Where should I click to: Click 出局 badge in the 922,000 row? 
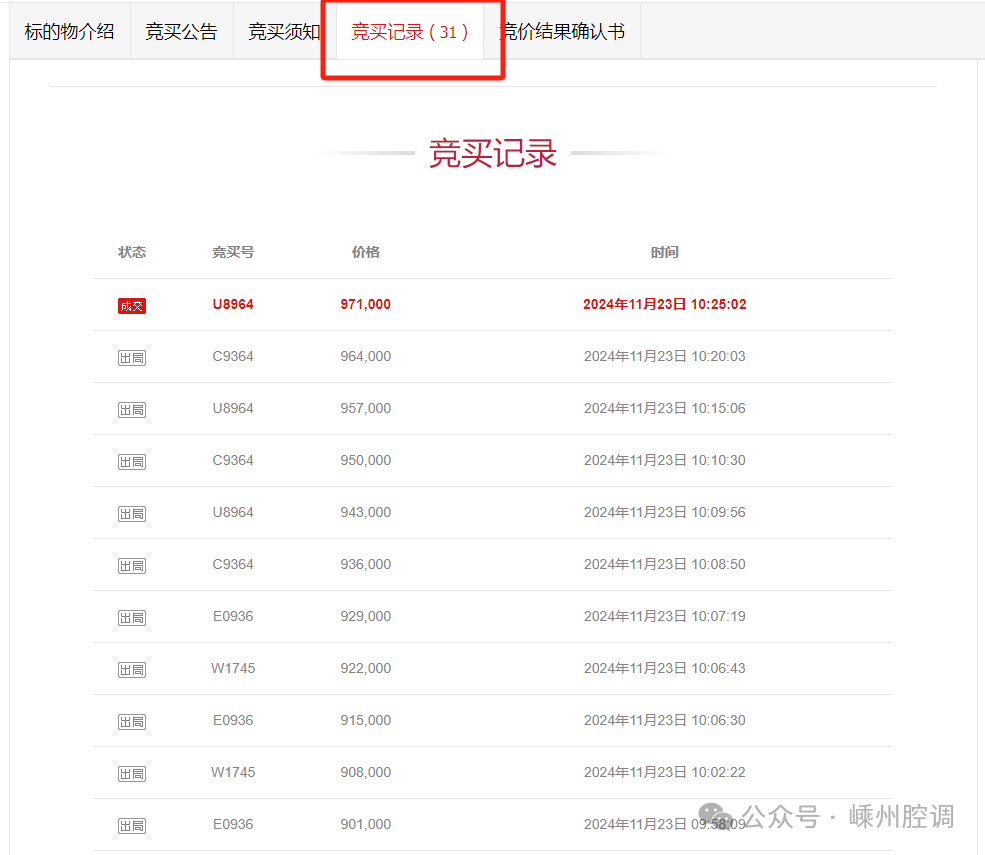132,670
